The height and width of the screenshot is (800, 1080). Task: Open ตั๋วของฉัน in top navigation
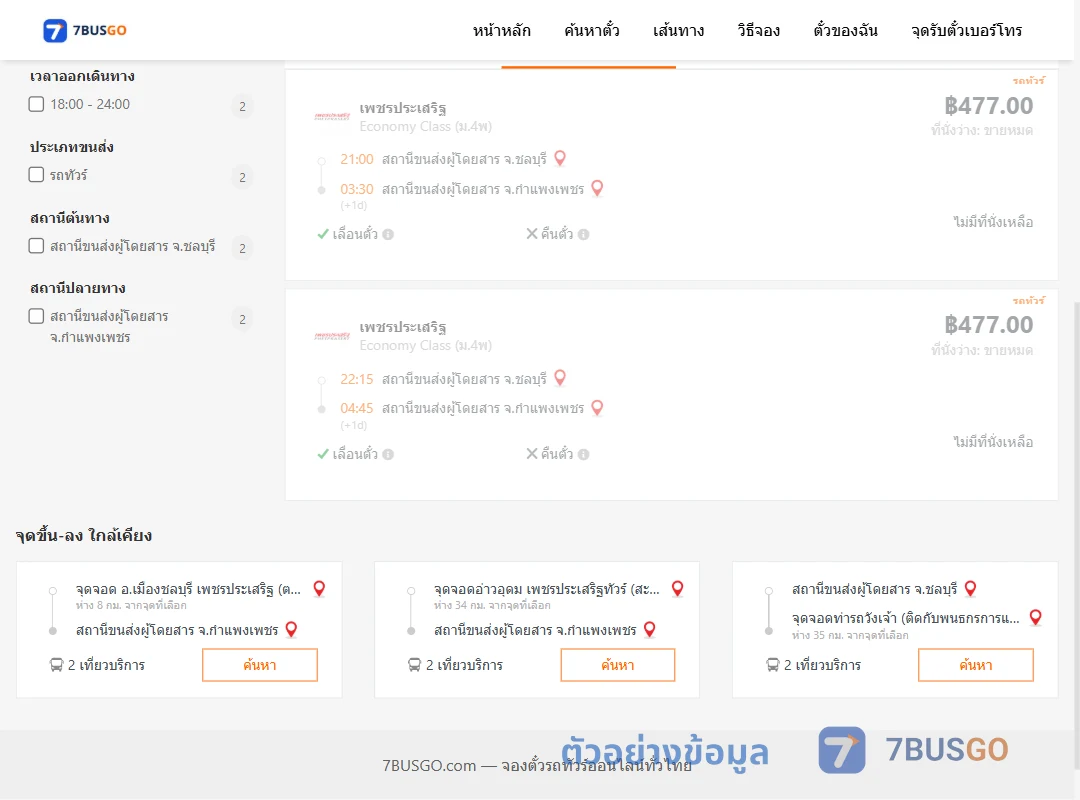845,30
